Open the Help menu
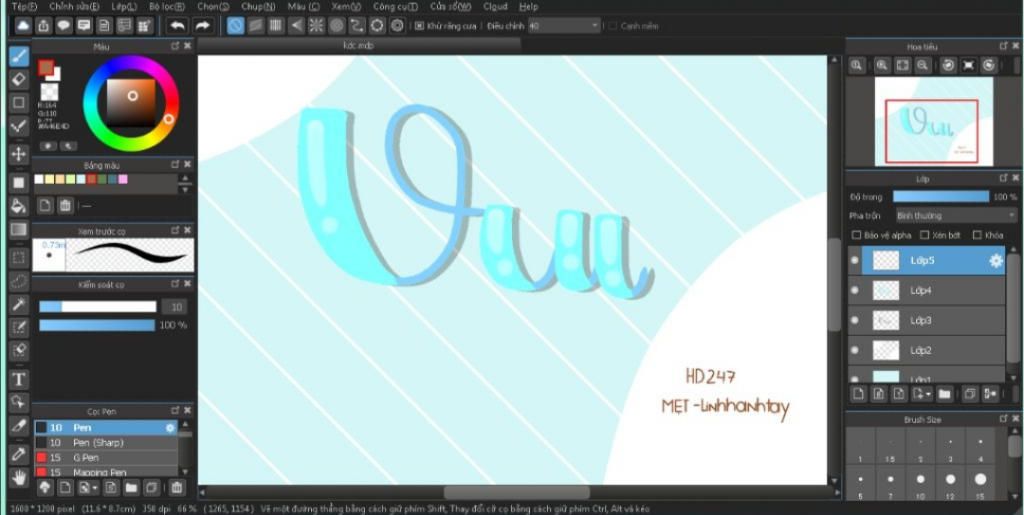Viewport: 1024px width, 515px height. [528, 7]
